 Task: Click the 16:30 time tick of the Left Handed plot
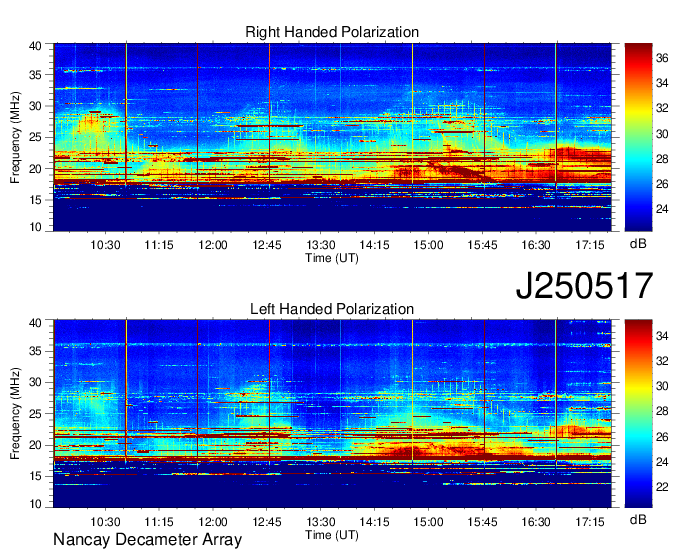click(x=536, y=522)
